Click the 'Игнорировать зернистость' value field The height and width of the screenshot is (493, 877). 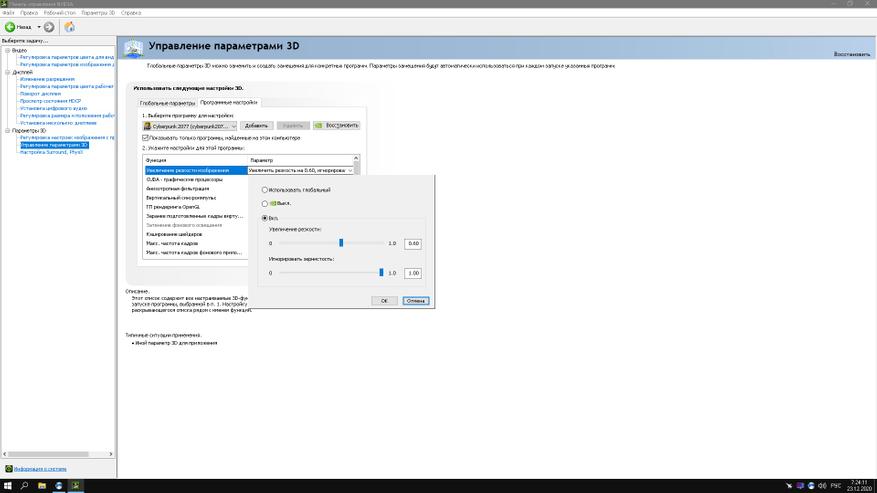[413, 273]
